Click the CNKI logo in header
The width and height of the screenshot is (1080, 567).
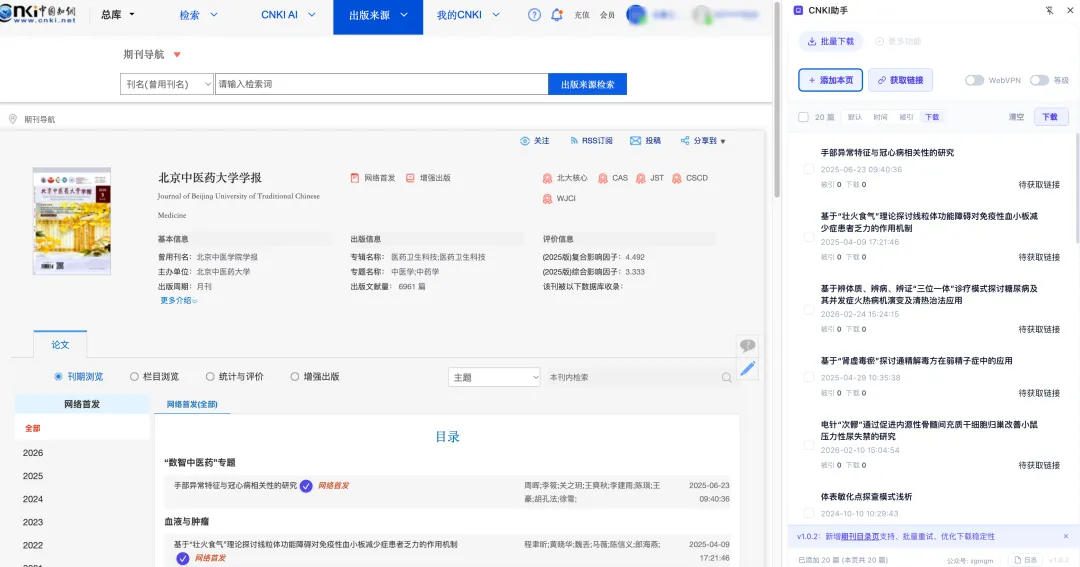tap(38, 14)
